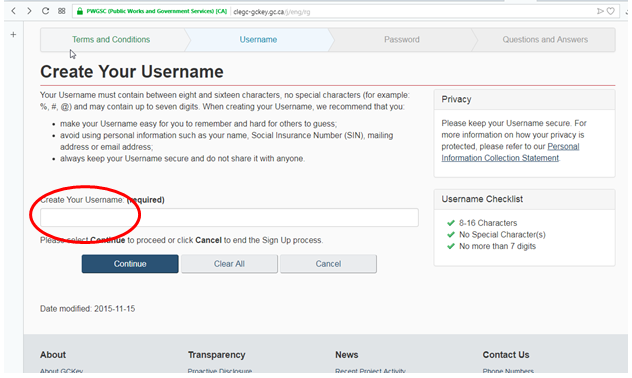The height and width of the screenshot is (378, 632).
Task: Click the News footer heading
Action: pos(347,355)
